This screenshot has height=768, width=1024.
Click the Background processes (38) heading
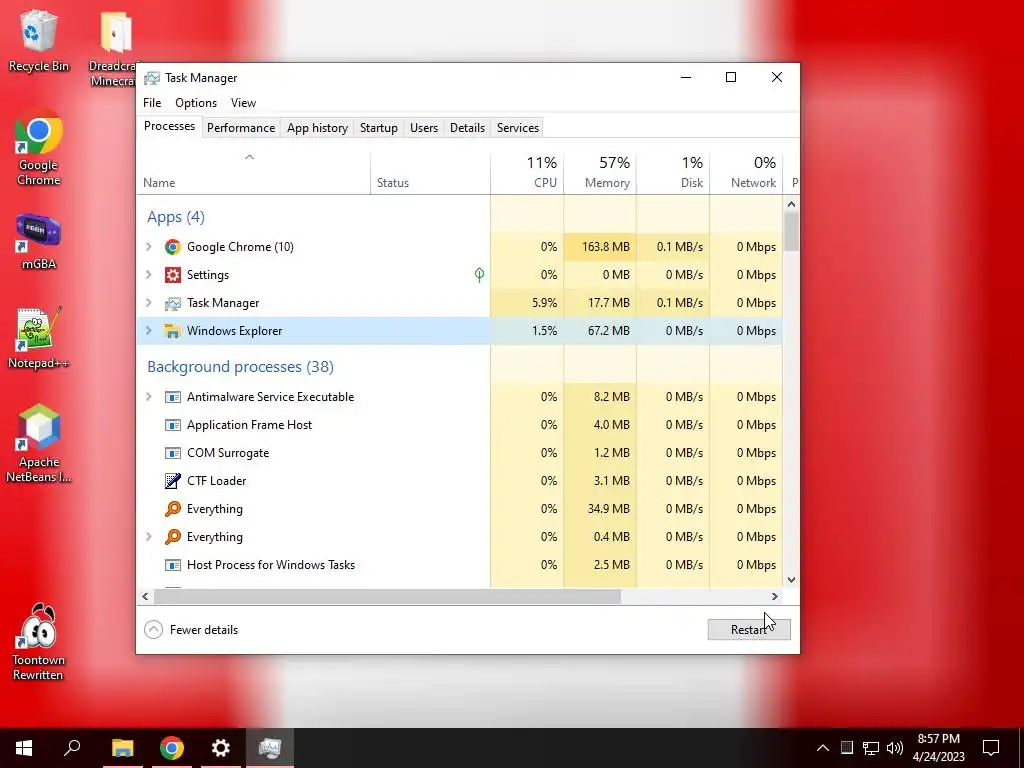click(240, 367)
